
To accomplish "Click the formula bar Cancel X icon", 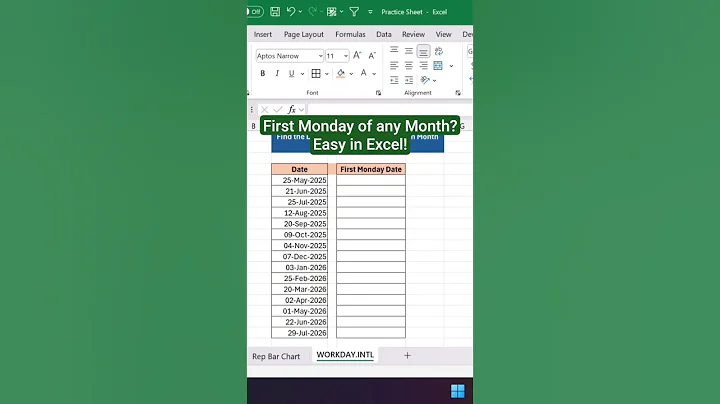I will tap(264, 109).
